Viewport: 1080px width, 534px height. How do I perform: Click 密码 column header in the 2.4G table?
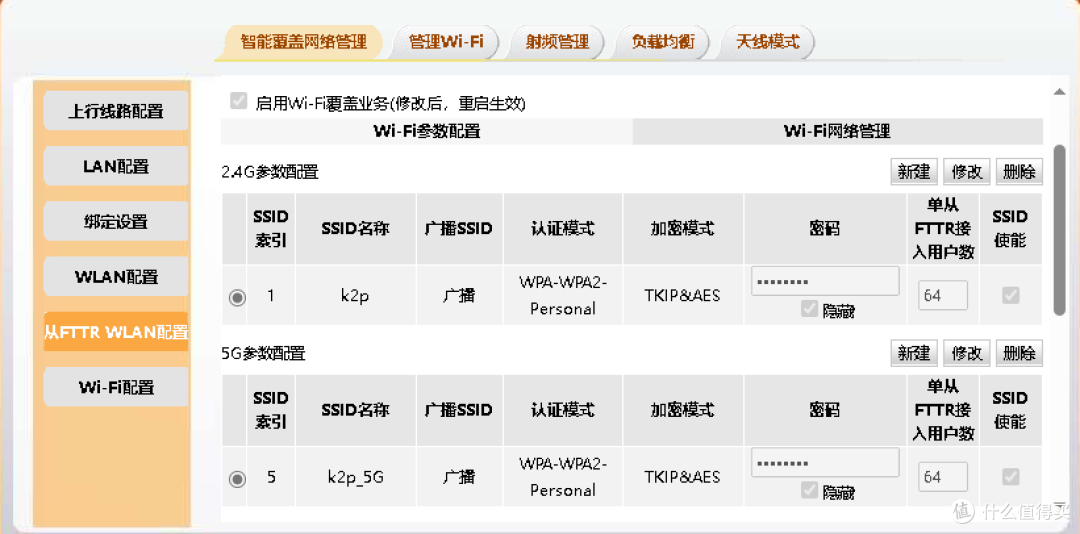(x=824, y=229)
